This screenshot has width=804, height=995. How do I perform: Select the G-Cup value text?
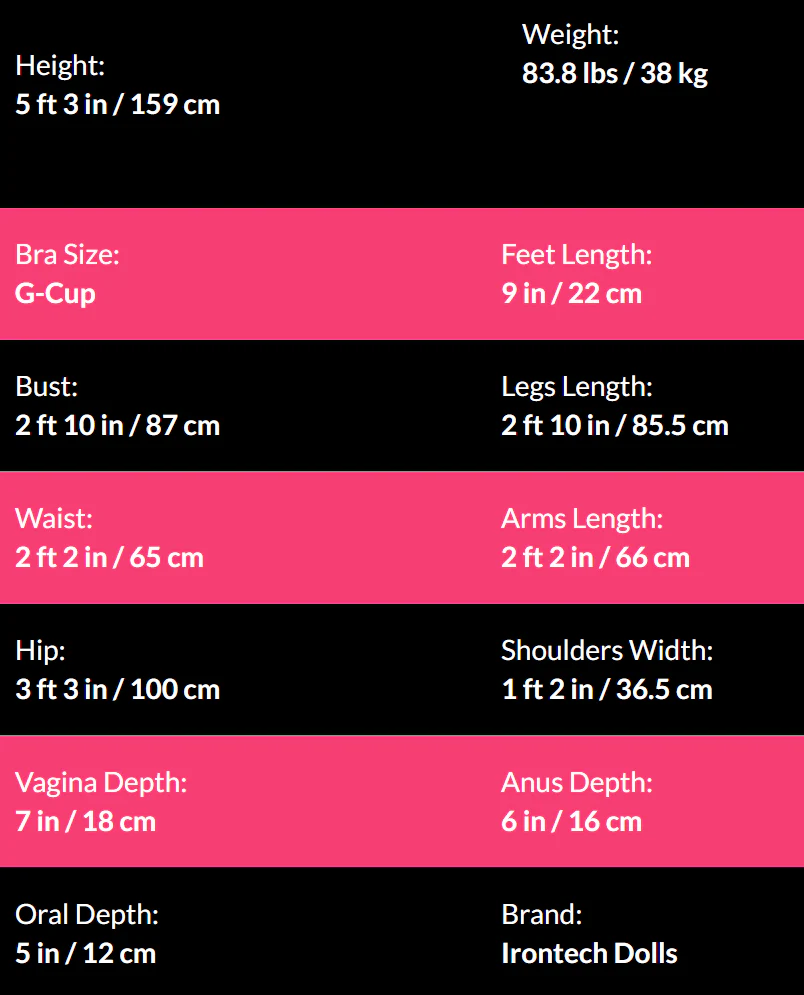click(55, 294)
